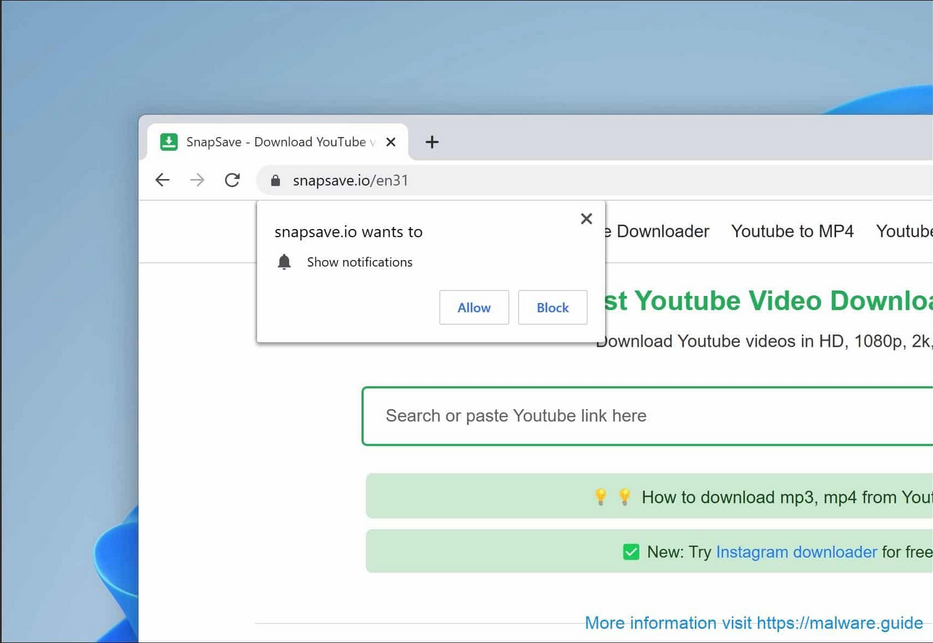Click the 'Show notifications' label

pos(359,262)
